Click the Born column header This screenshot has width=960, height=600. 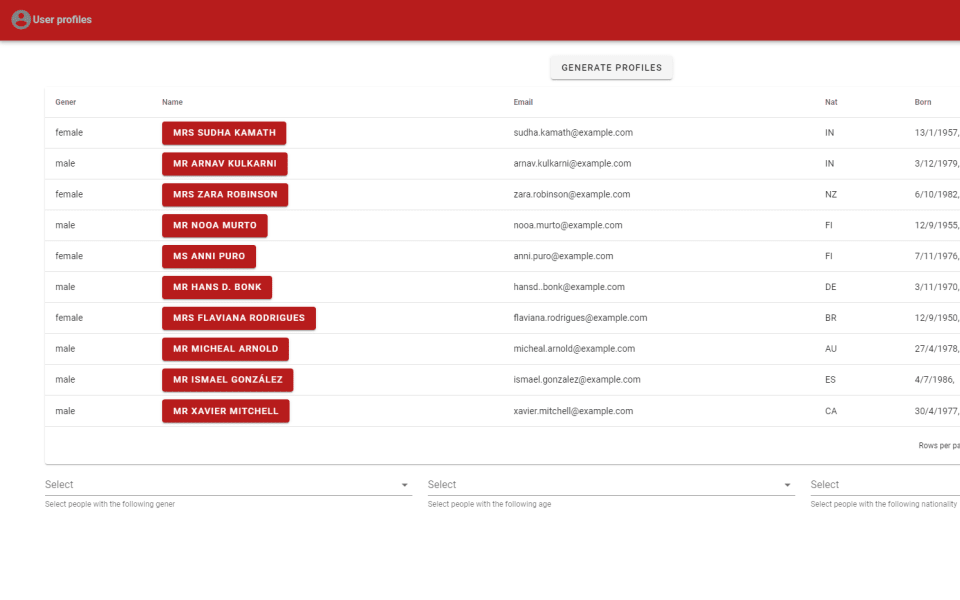tap(923, 102)
